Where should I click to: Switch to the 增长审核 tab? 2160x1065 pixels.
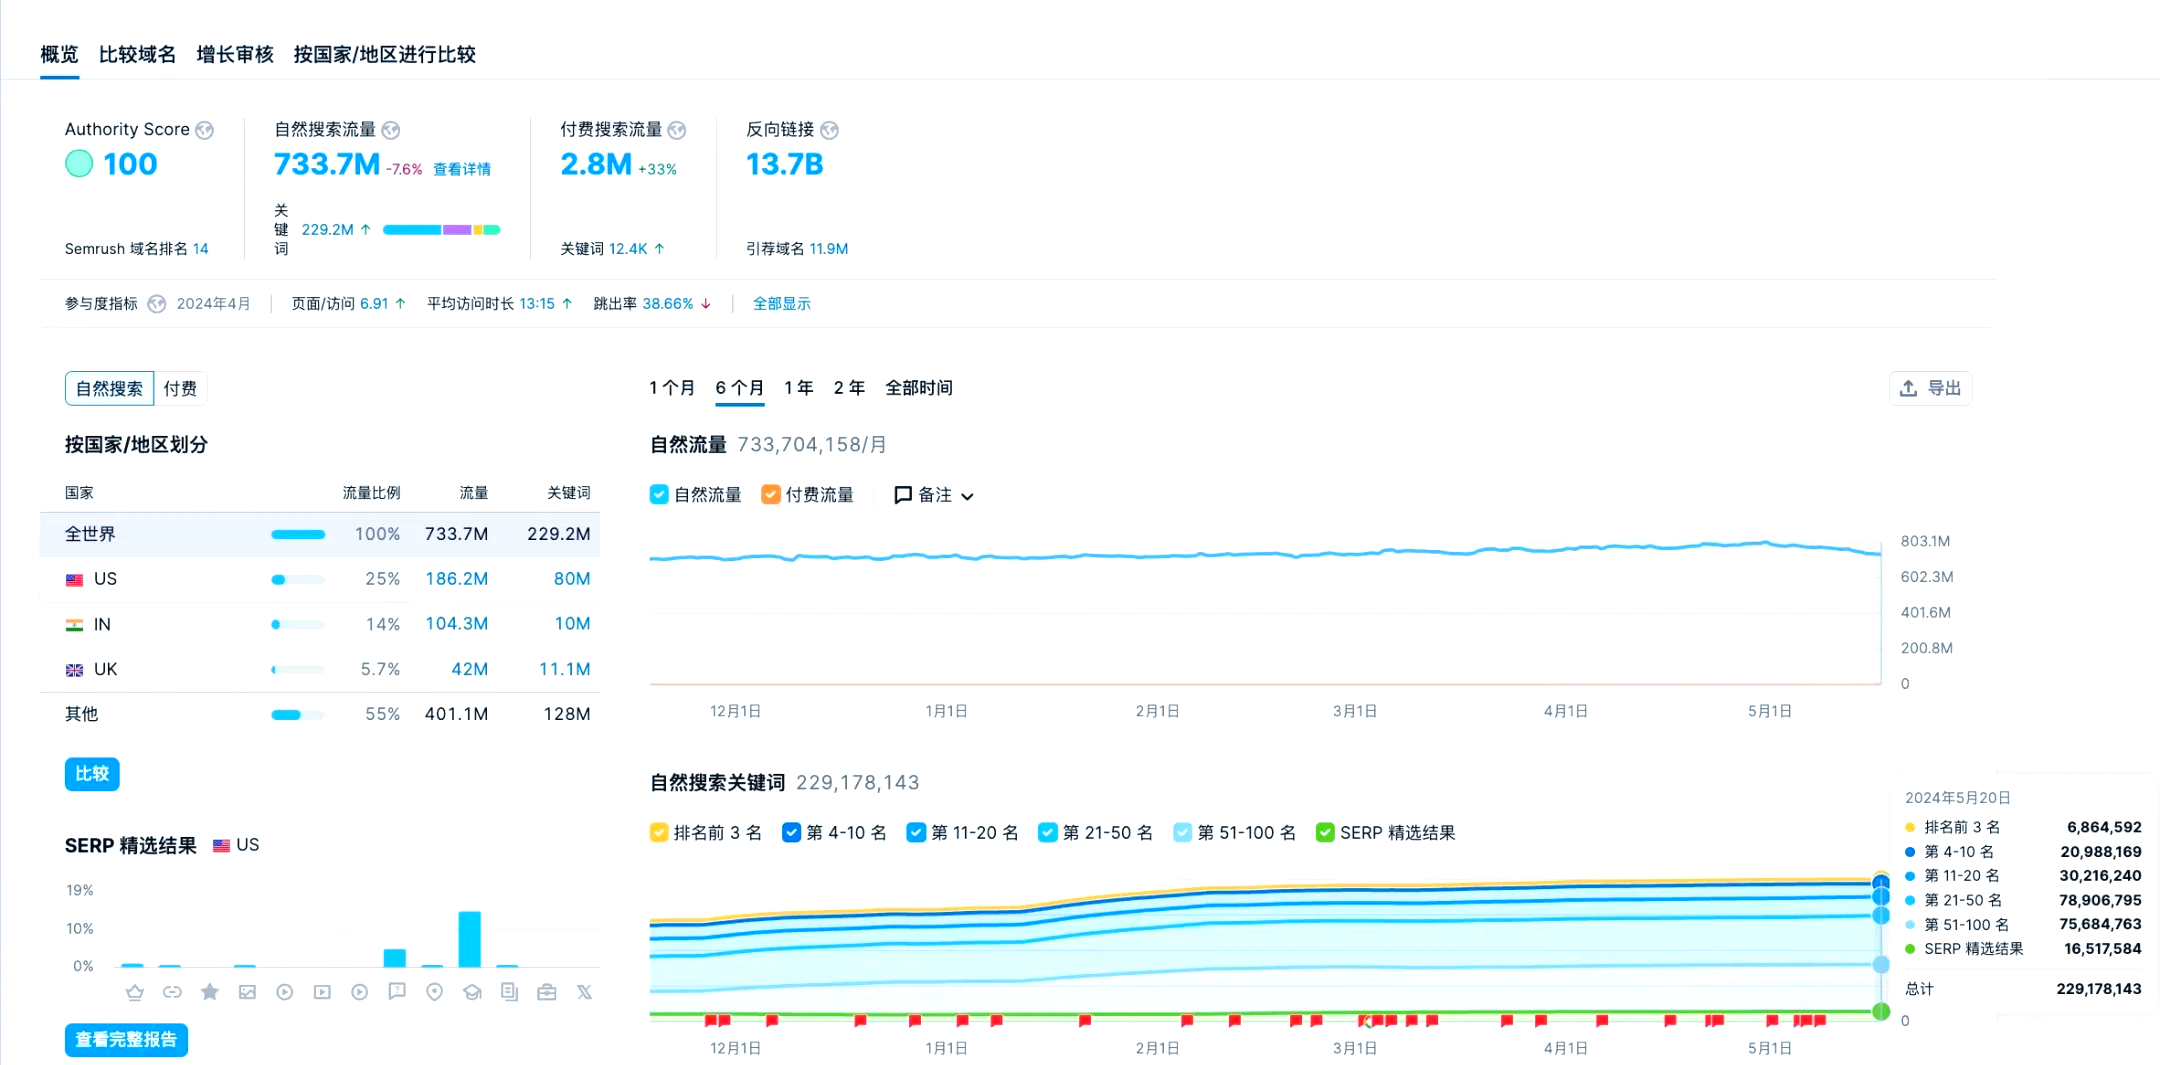(x=235, y=55)
